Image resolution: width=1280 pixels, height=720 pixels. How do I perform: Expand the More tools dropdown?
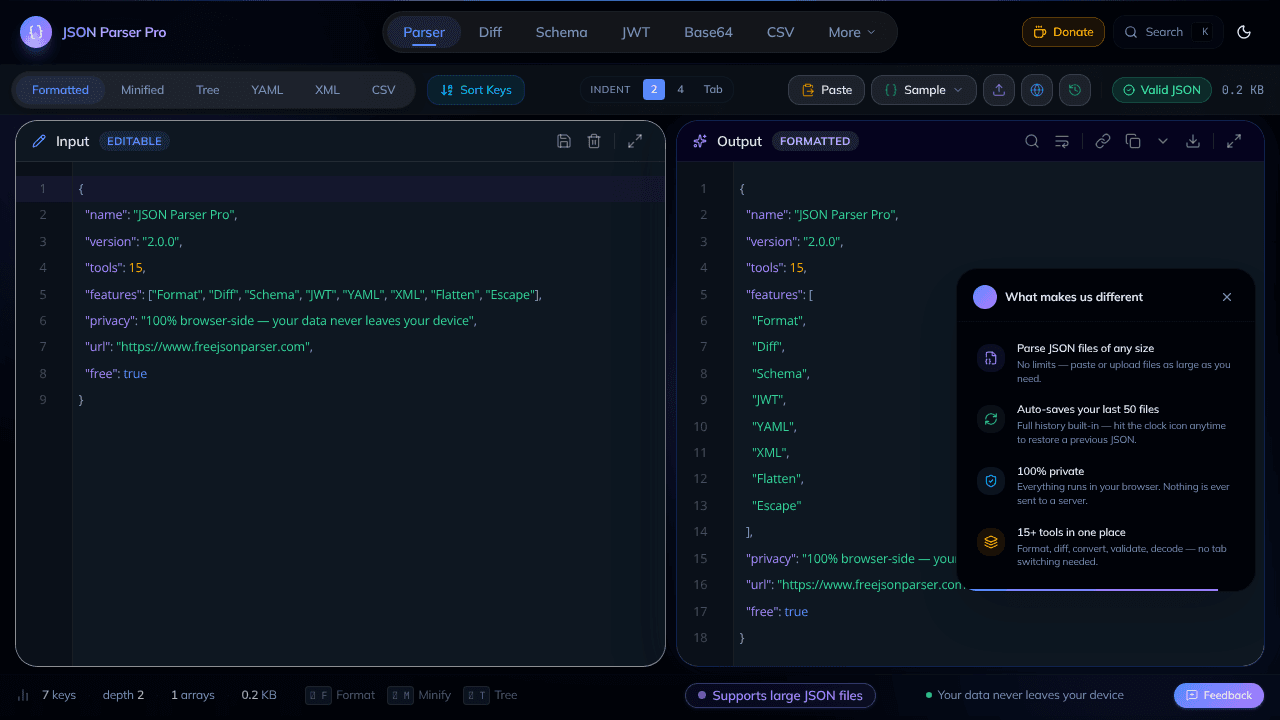pyautogui.click(x=852, y=32)
